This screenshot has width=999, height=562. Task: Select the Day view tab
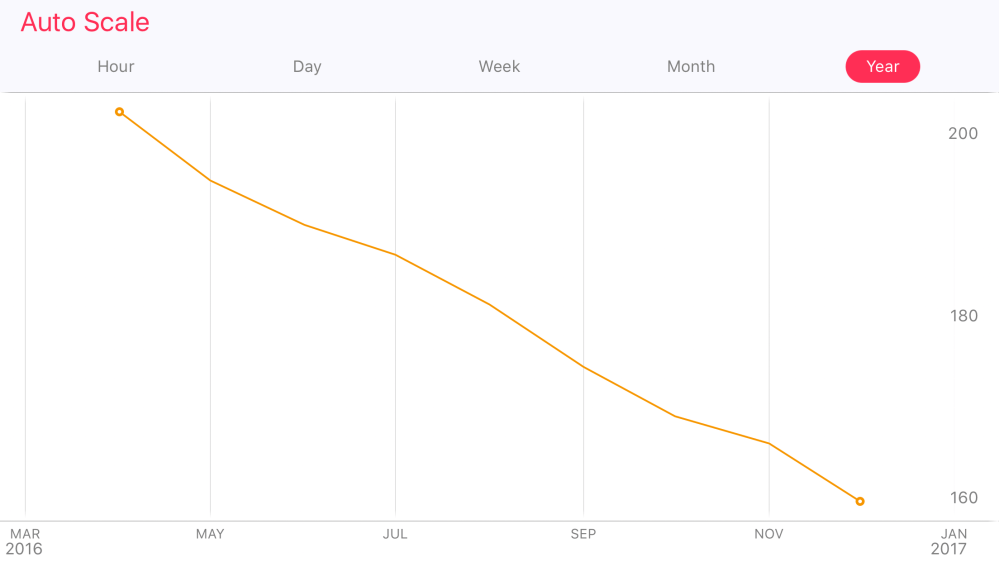coord(307,67)
